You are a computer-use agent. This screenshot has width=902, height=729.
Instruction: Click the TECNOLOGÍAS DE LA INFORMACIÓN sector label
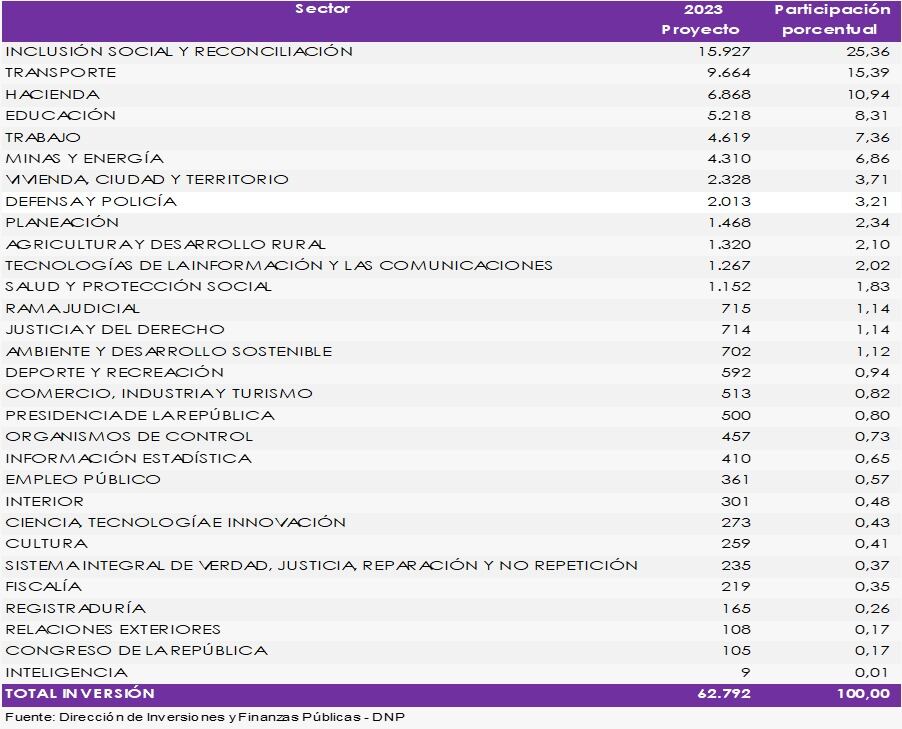pyautogui.click(x=279, y=265)
